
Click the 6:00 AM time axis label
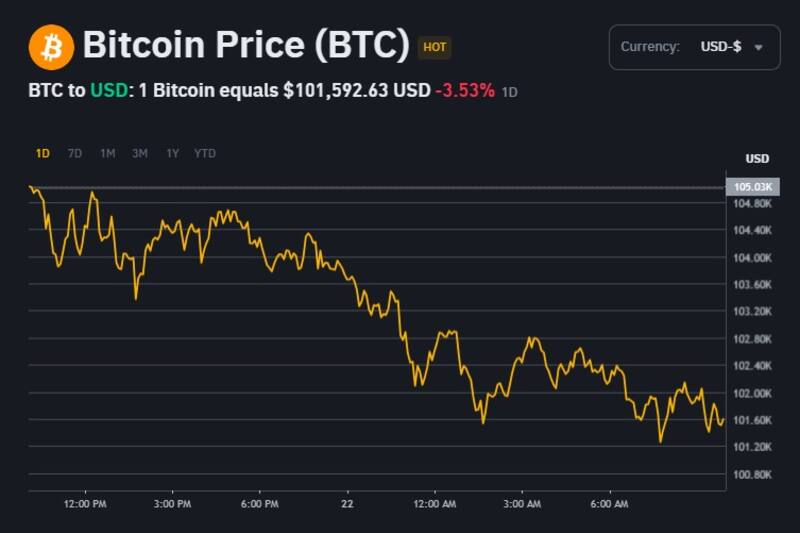pyautogui.click(x=608, y=503)
